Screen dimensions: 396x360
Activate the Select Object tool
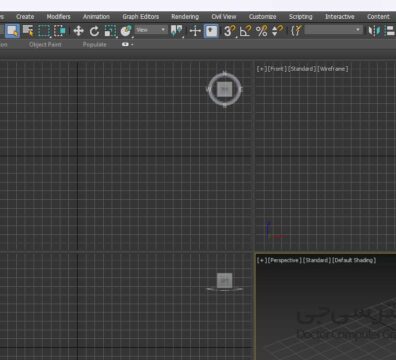coord(12,31)
